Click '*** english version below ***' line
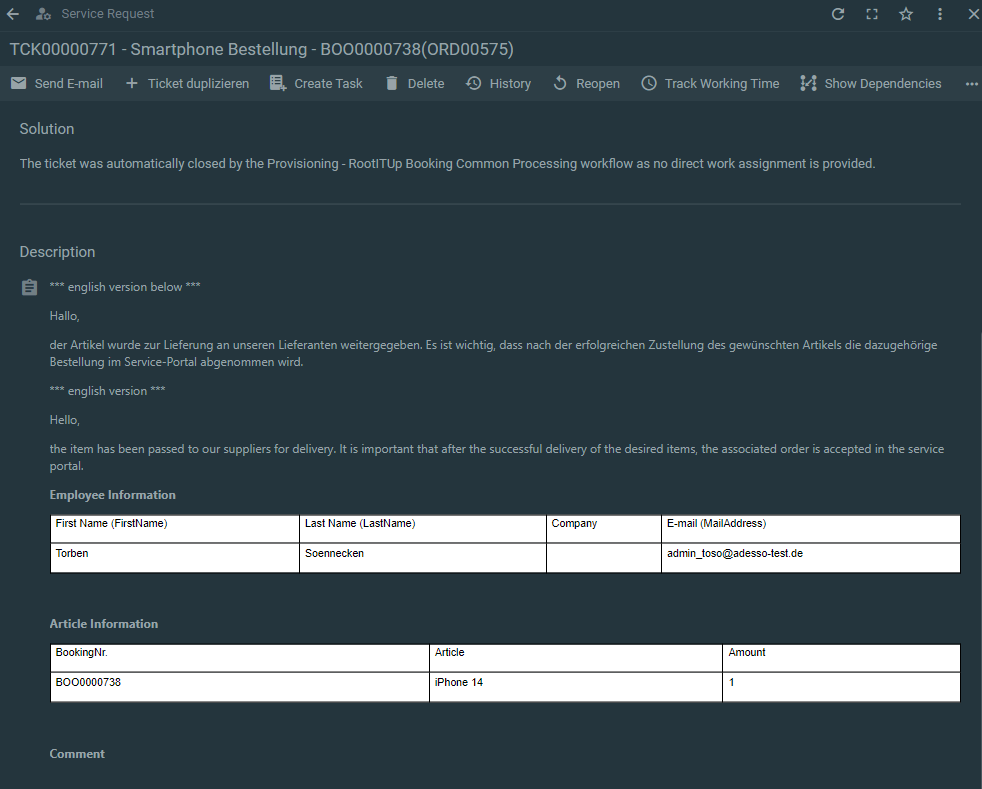 pyautogui.click(x=125, y=287)
